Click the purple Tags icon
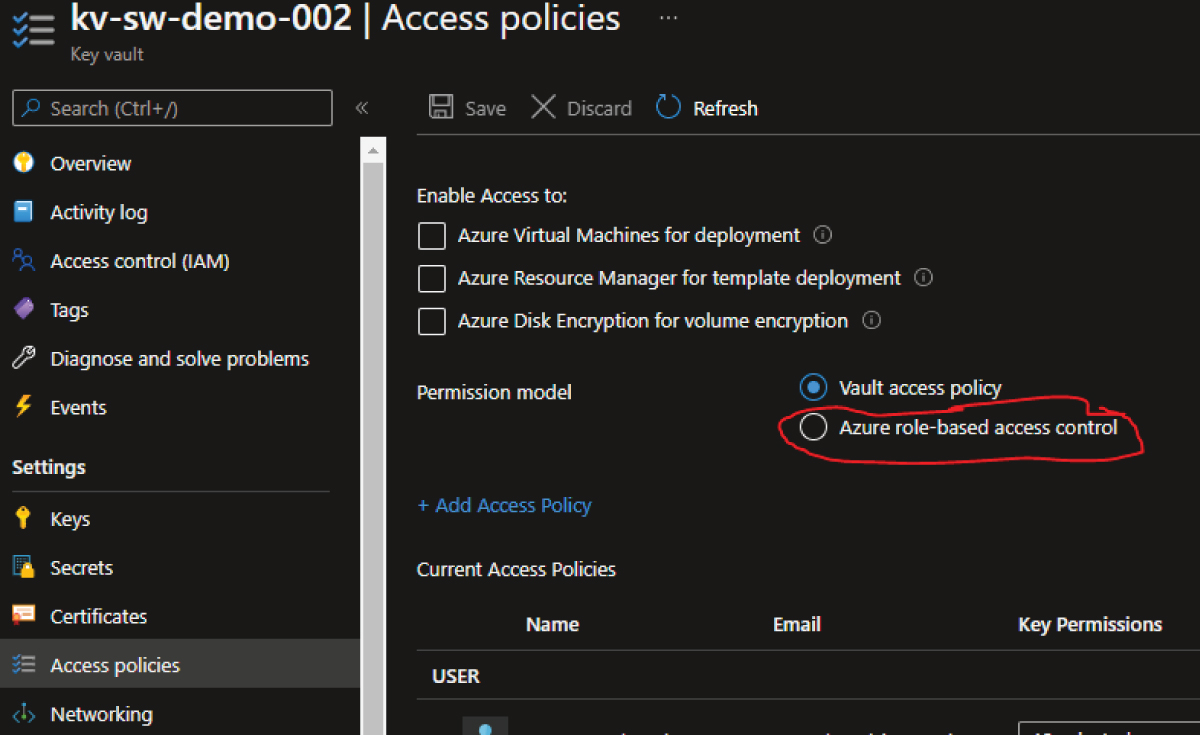Screen dimensions: 1200x735 click(23, 310)
